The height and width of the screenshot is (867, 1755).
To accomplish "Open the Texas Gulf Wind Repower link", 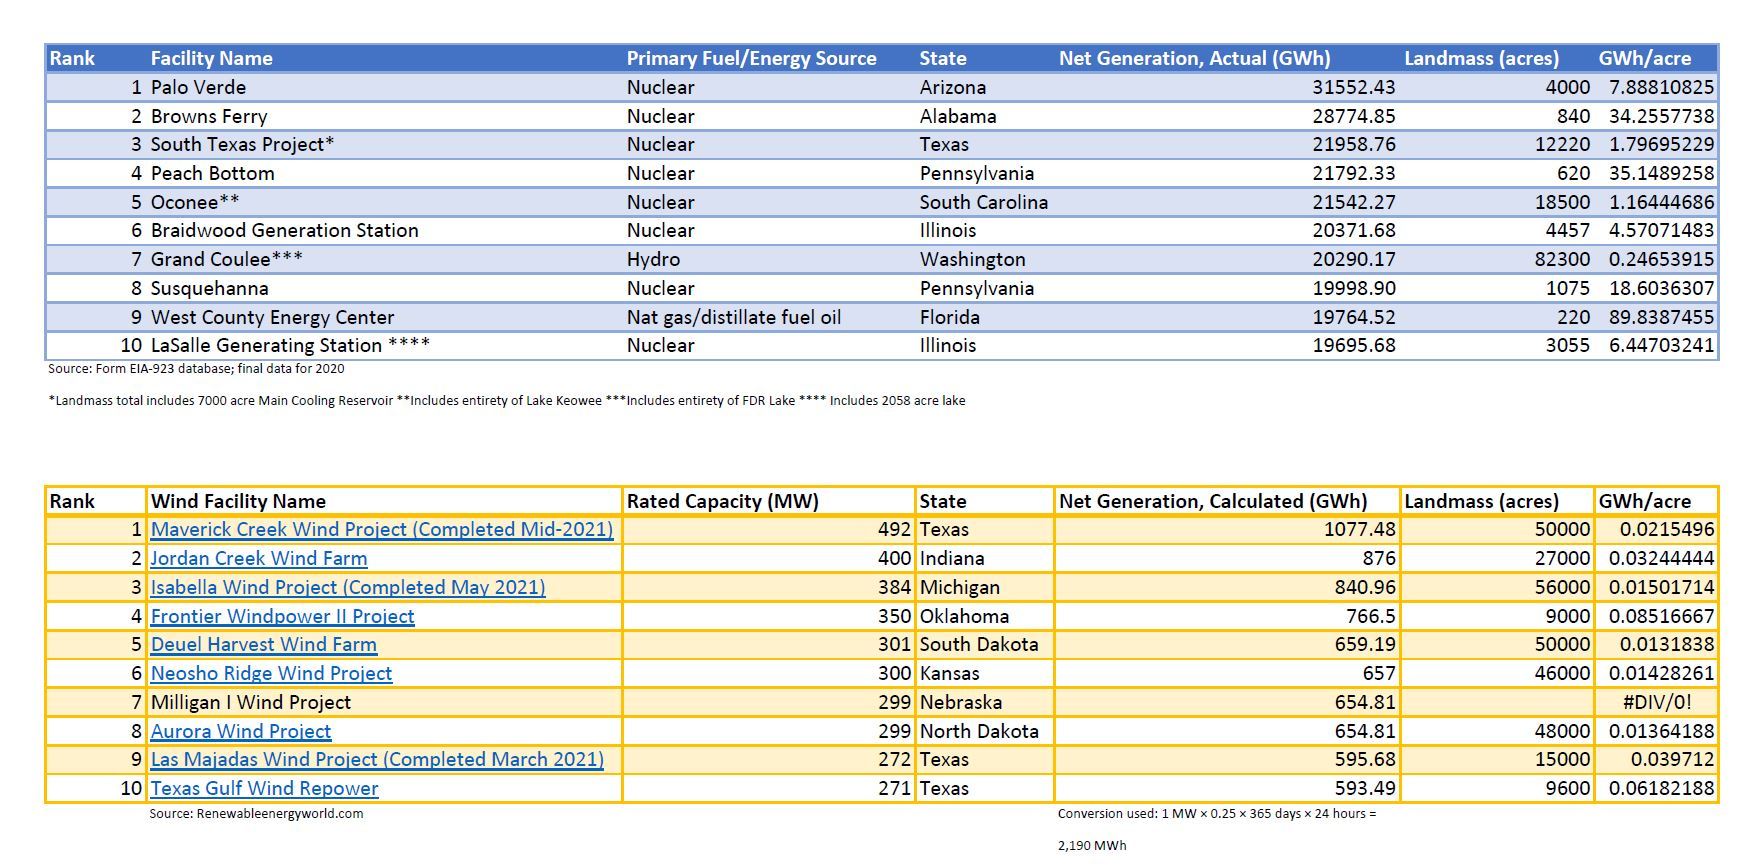I will click(x=264, y=789).
